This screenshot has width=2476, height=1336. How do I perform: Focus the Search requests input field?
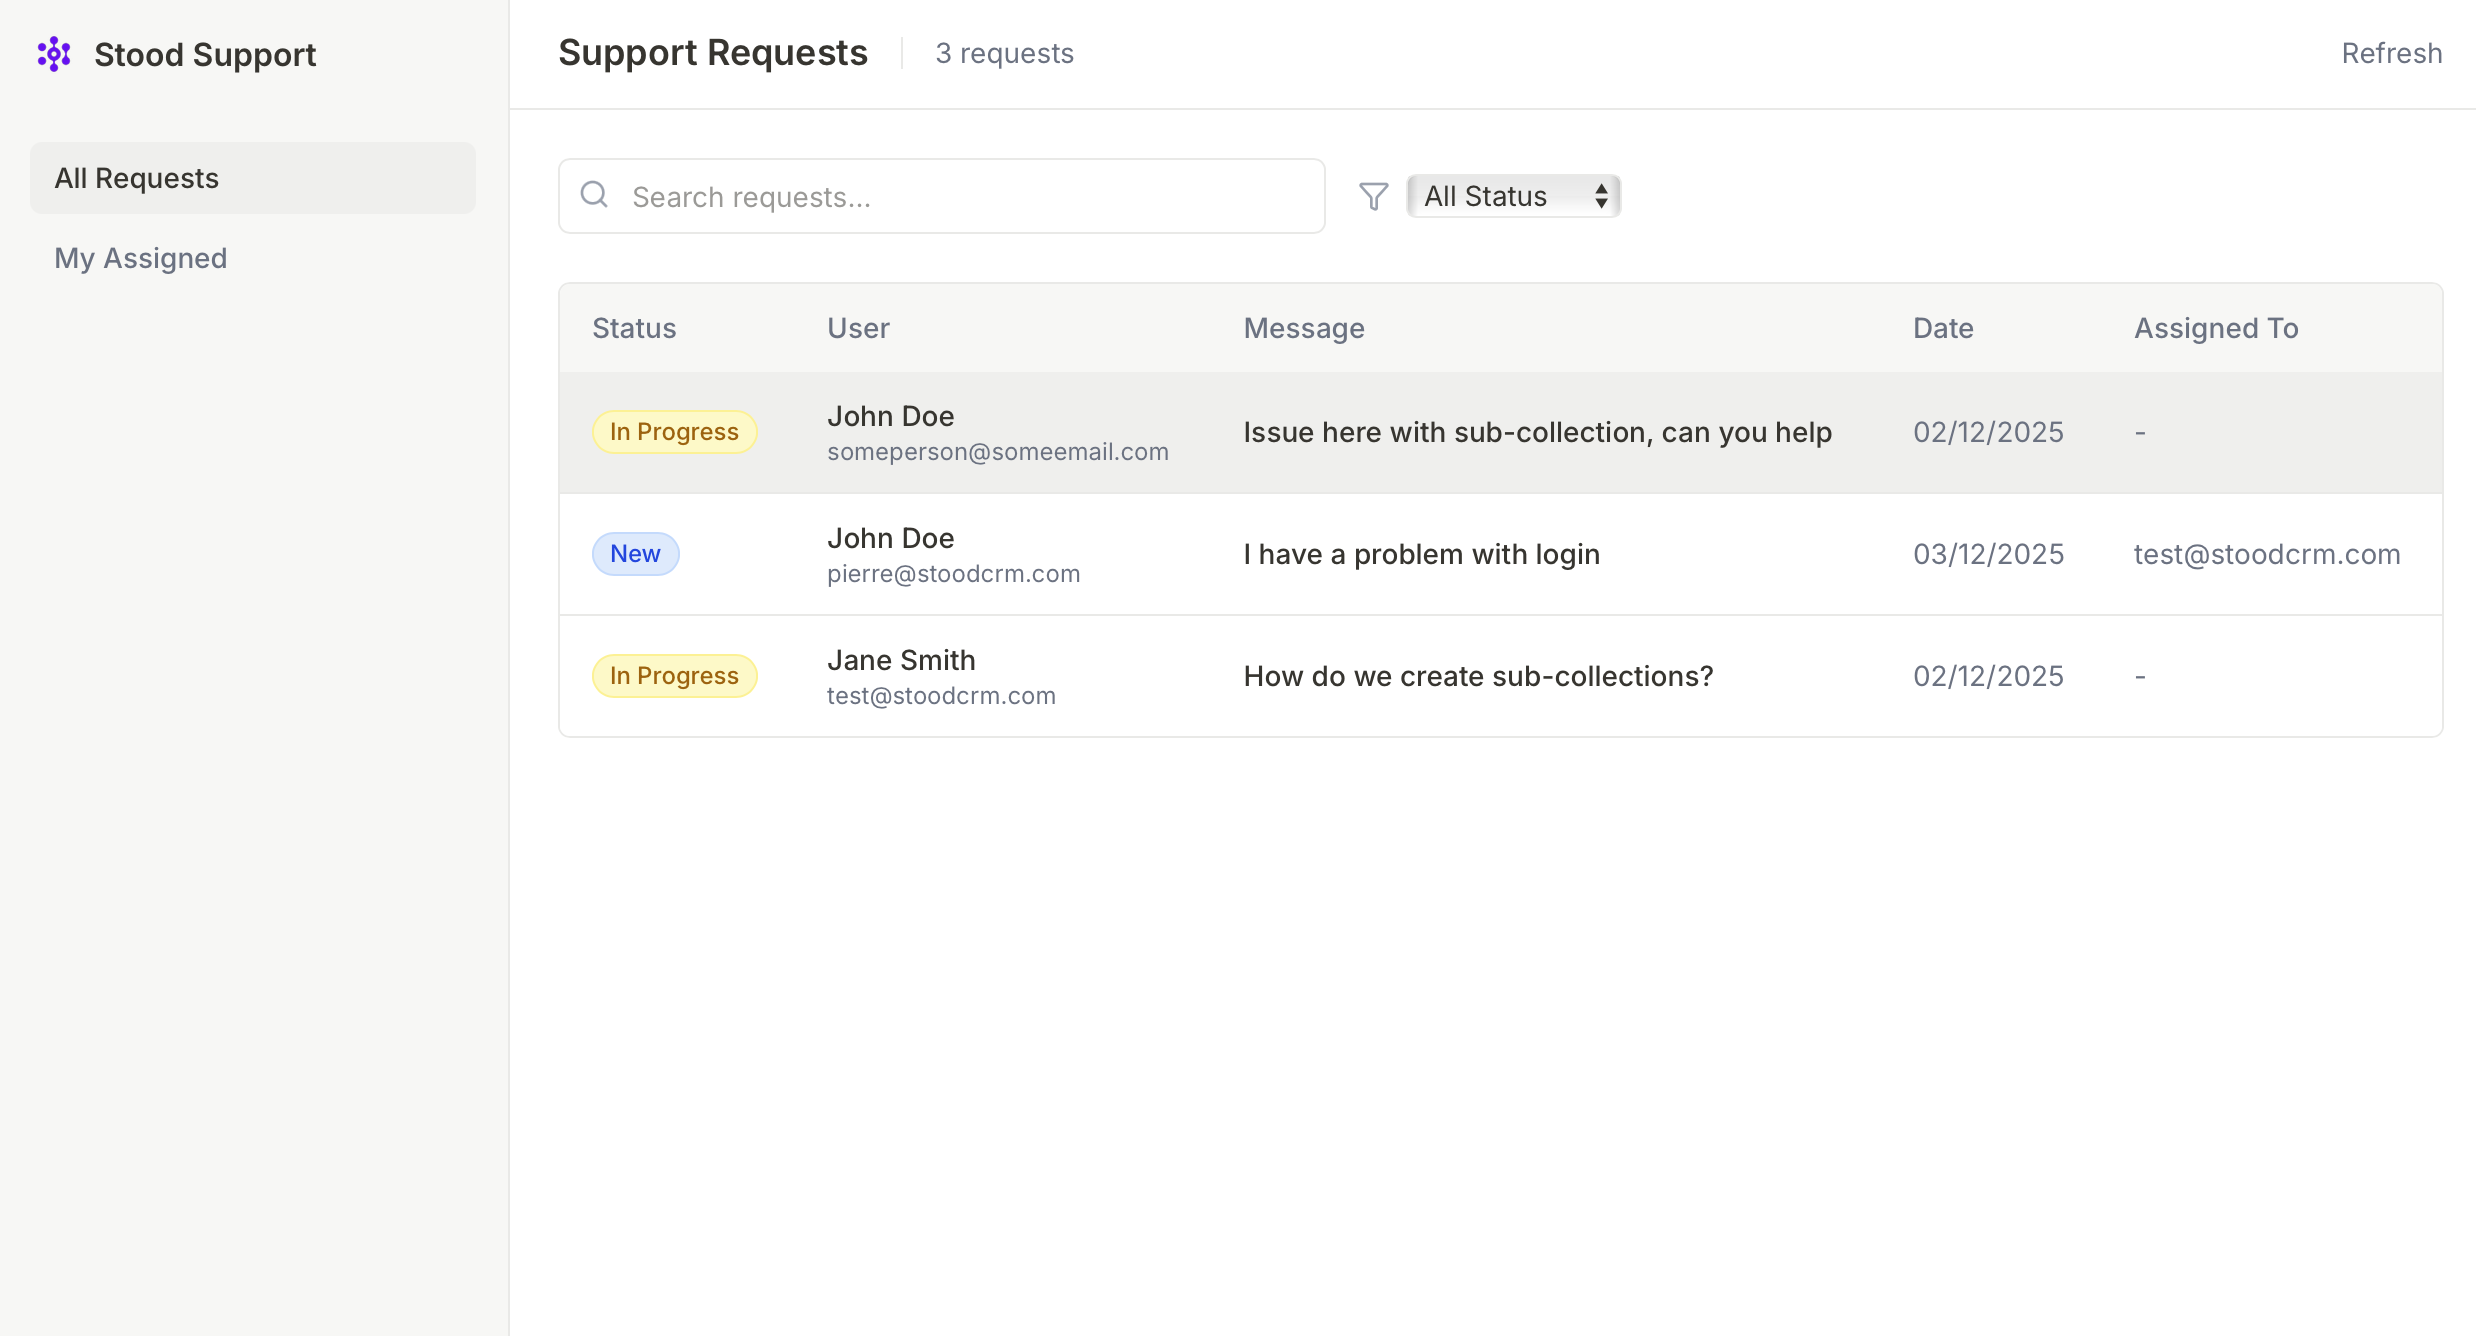(960, 197)
